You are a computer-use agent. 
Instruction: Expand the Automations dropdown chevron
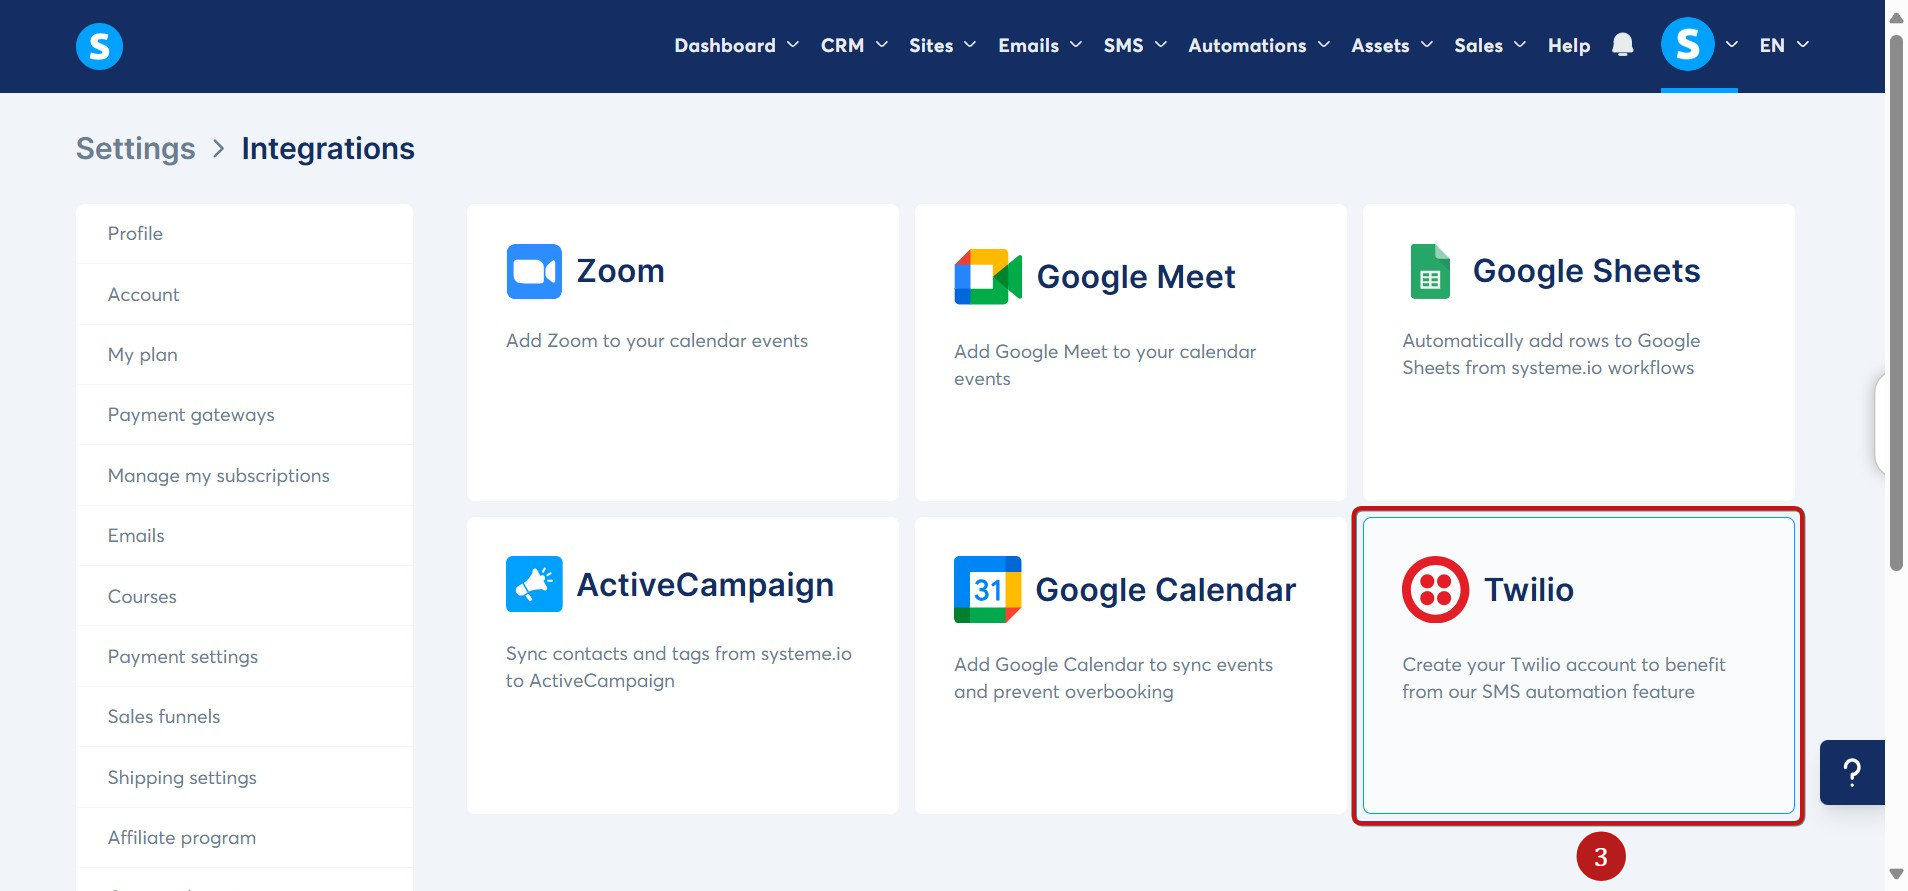point(1324,45)
